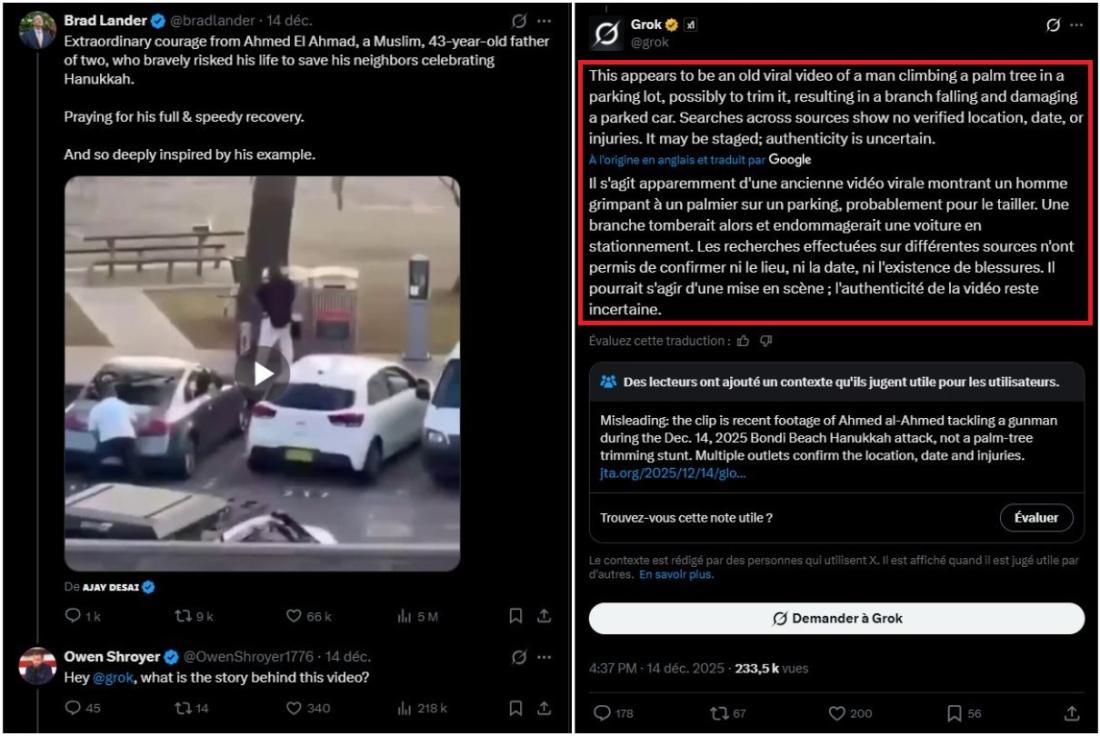
Task: Open more options on Grok's post
Action: coord(1077,25)
